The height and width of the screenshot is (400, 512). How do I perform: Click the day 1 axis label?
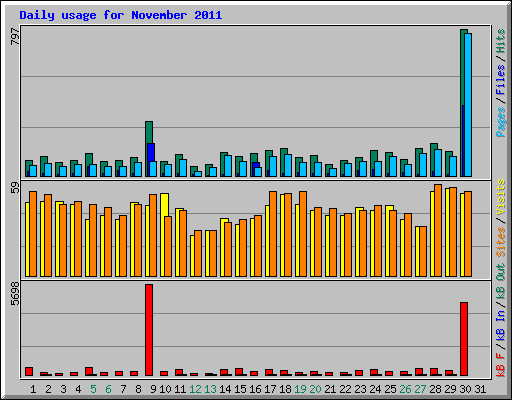pyautogui.click(x=33, y=389)
